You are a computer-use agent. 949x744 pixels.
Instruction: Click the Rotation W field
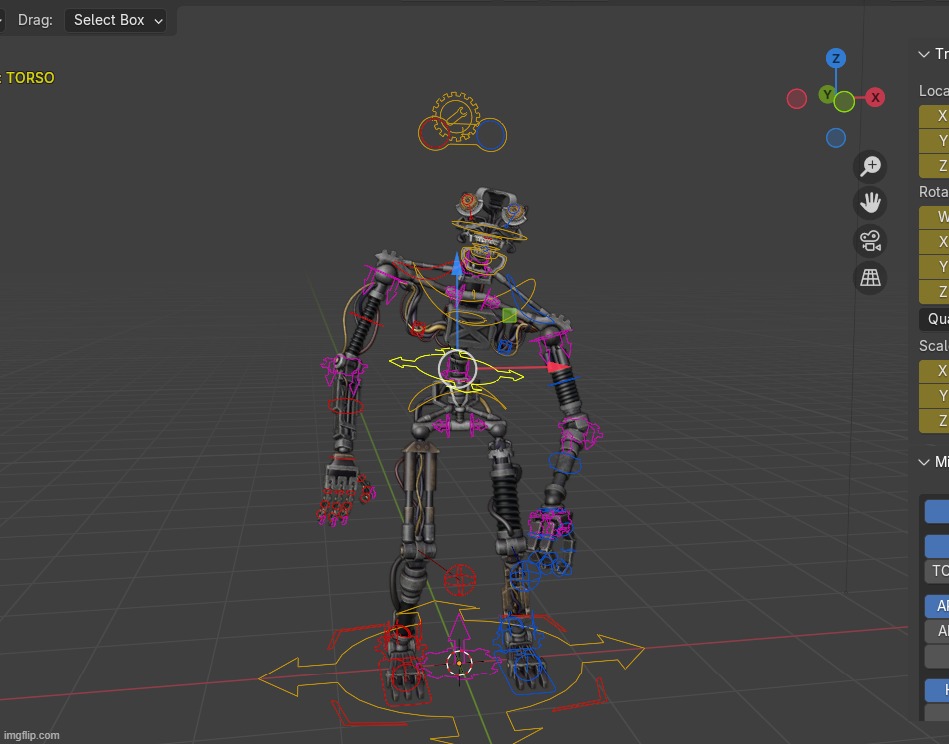[x=934, y=217]
